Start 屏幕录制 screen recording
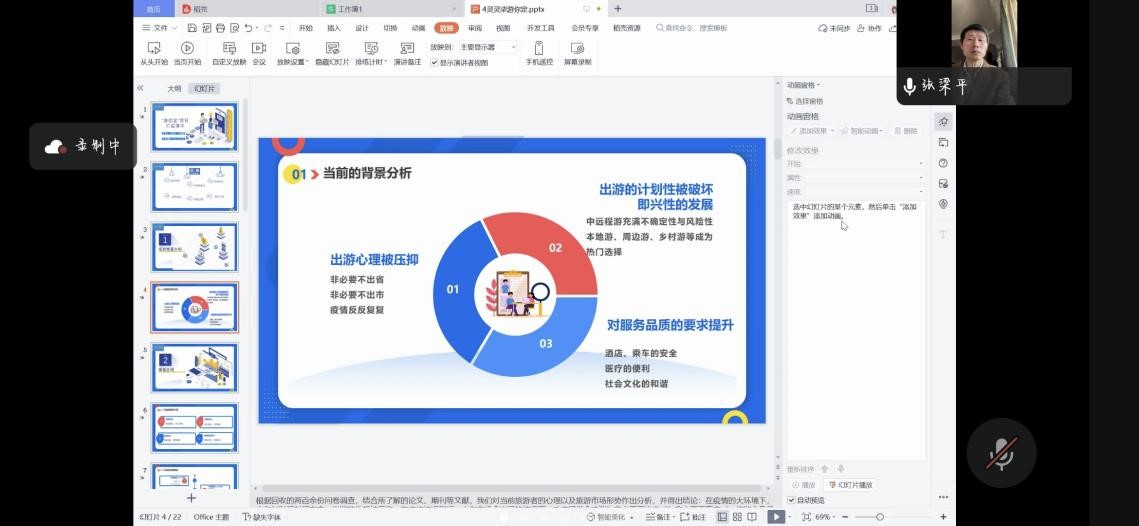Image resolution: width=1139 pixels, height=526 pixels. point(577,53)
